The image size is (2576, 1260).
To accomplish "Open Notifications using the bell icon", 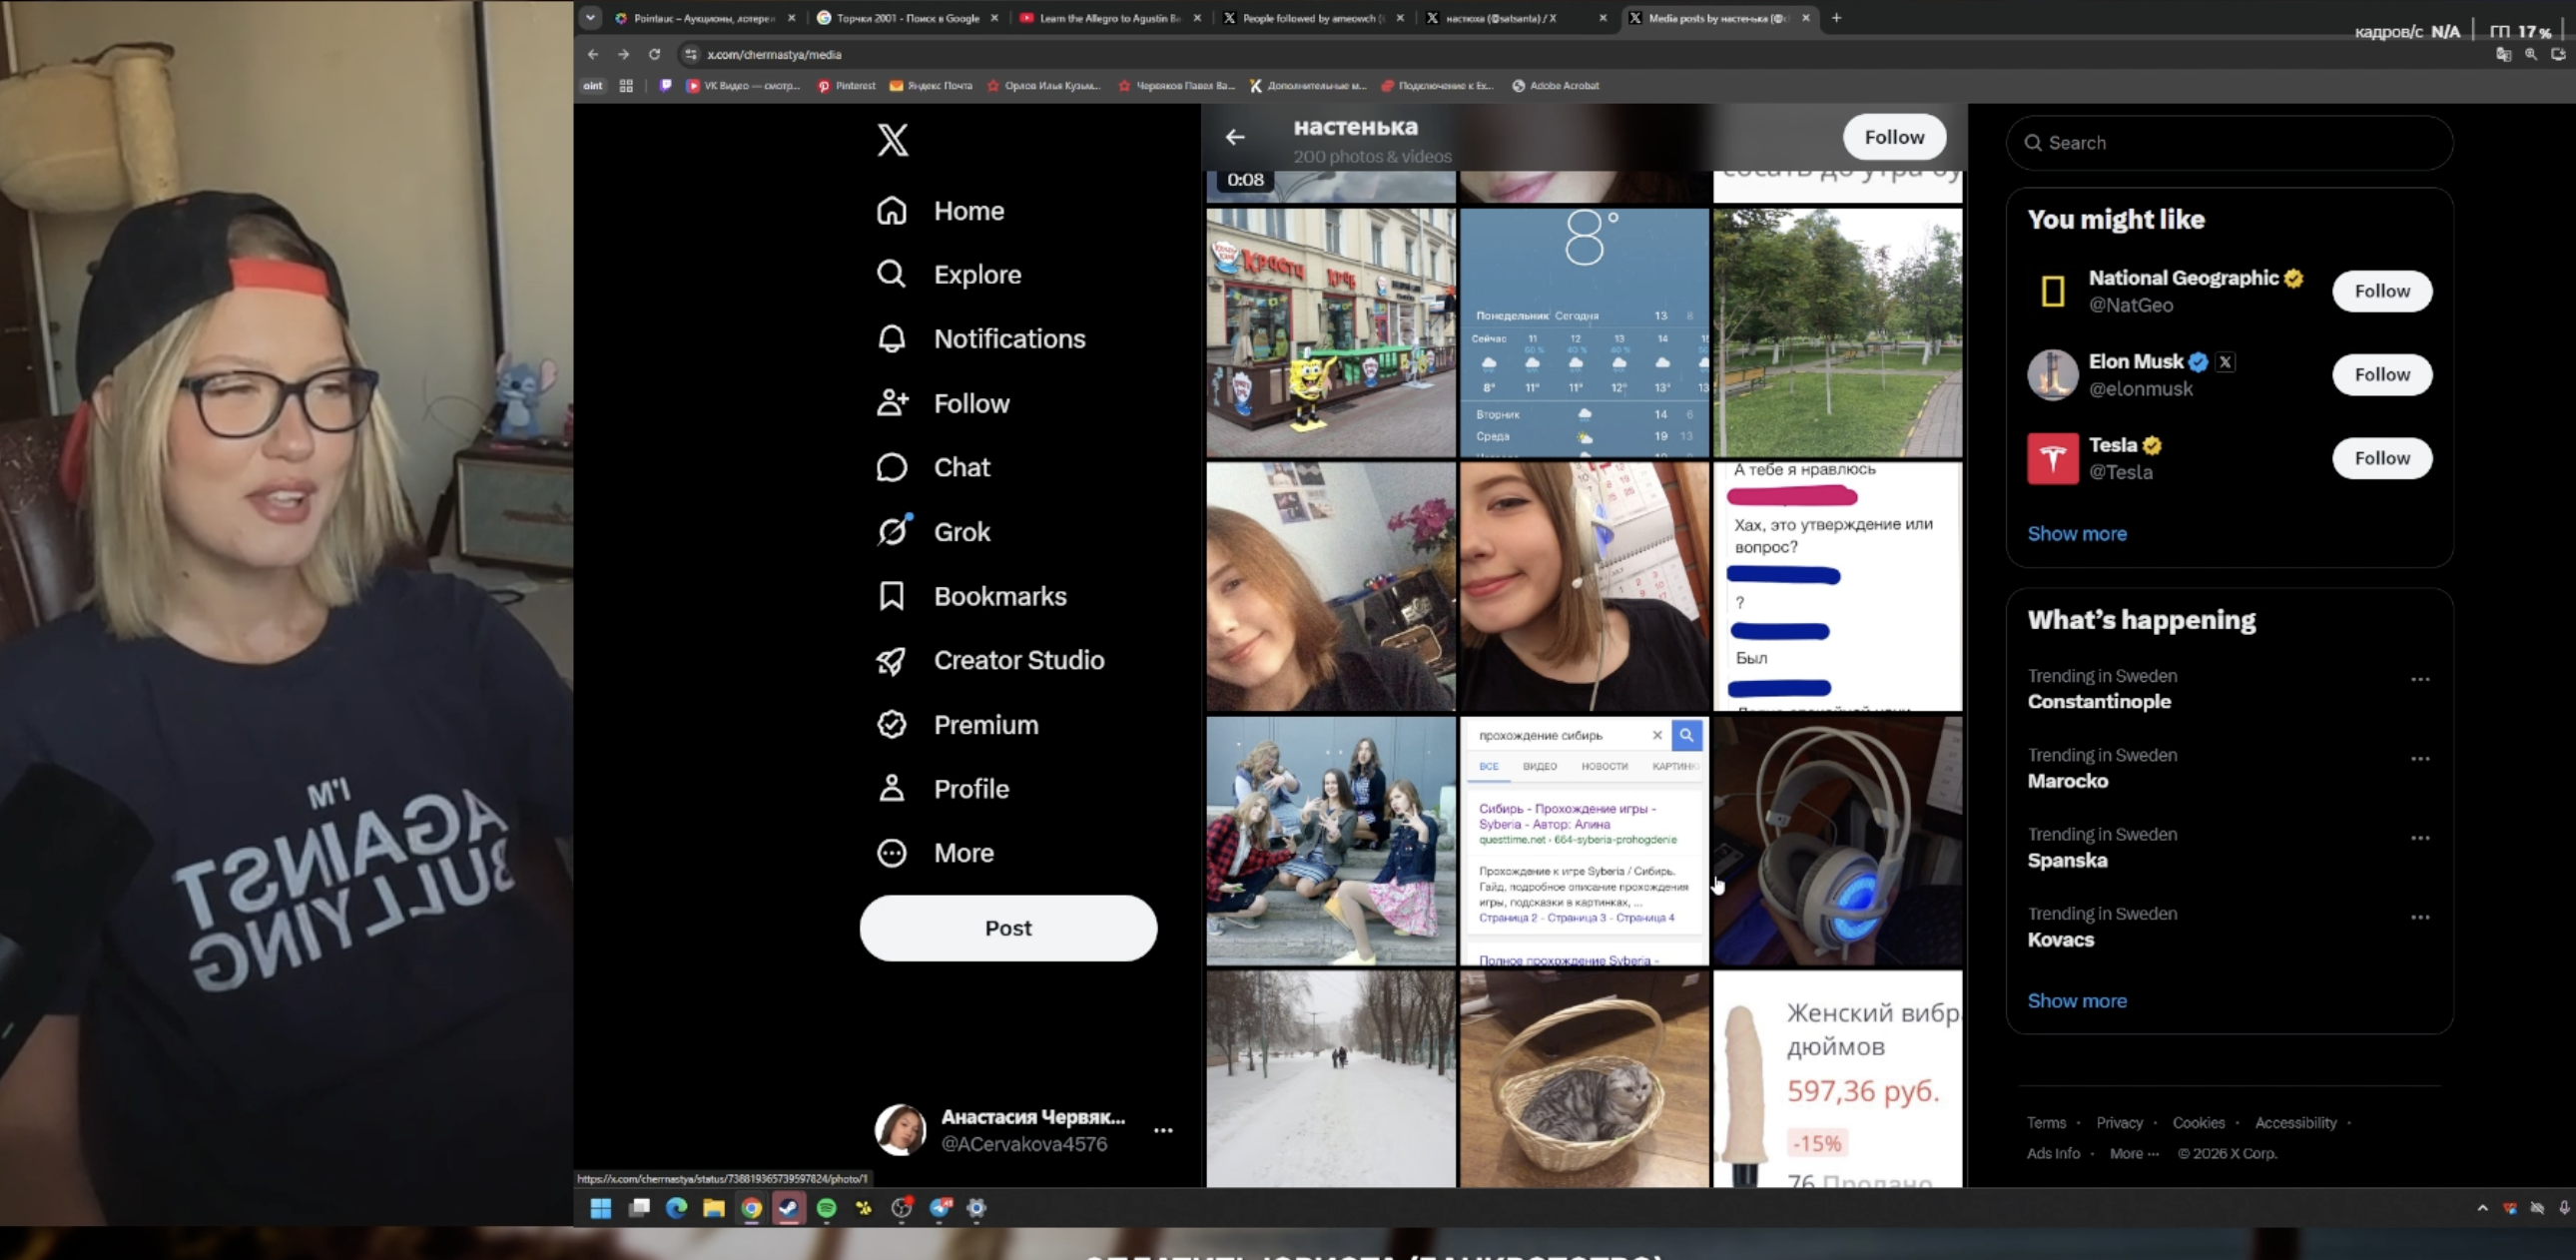I will [x=891, y=339].
